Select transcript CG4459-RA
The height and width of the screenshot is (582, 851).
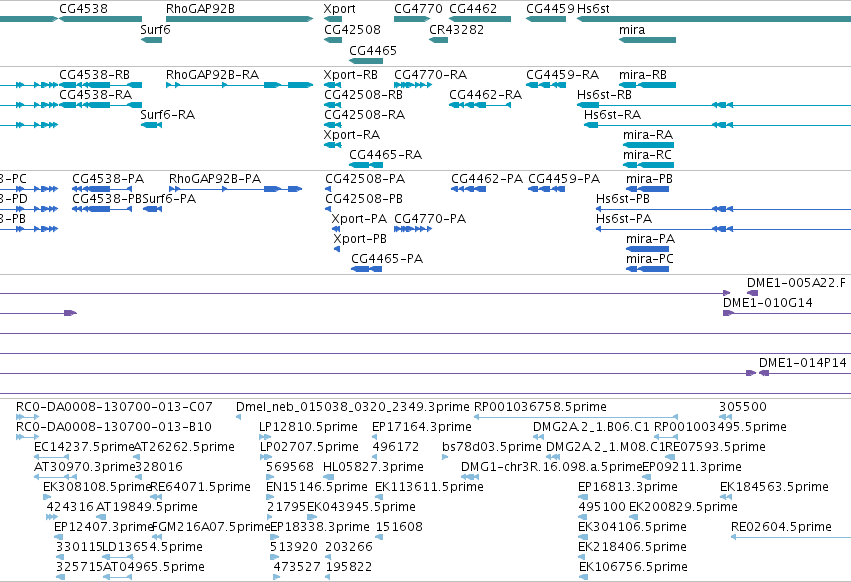point(562,75)
